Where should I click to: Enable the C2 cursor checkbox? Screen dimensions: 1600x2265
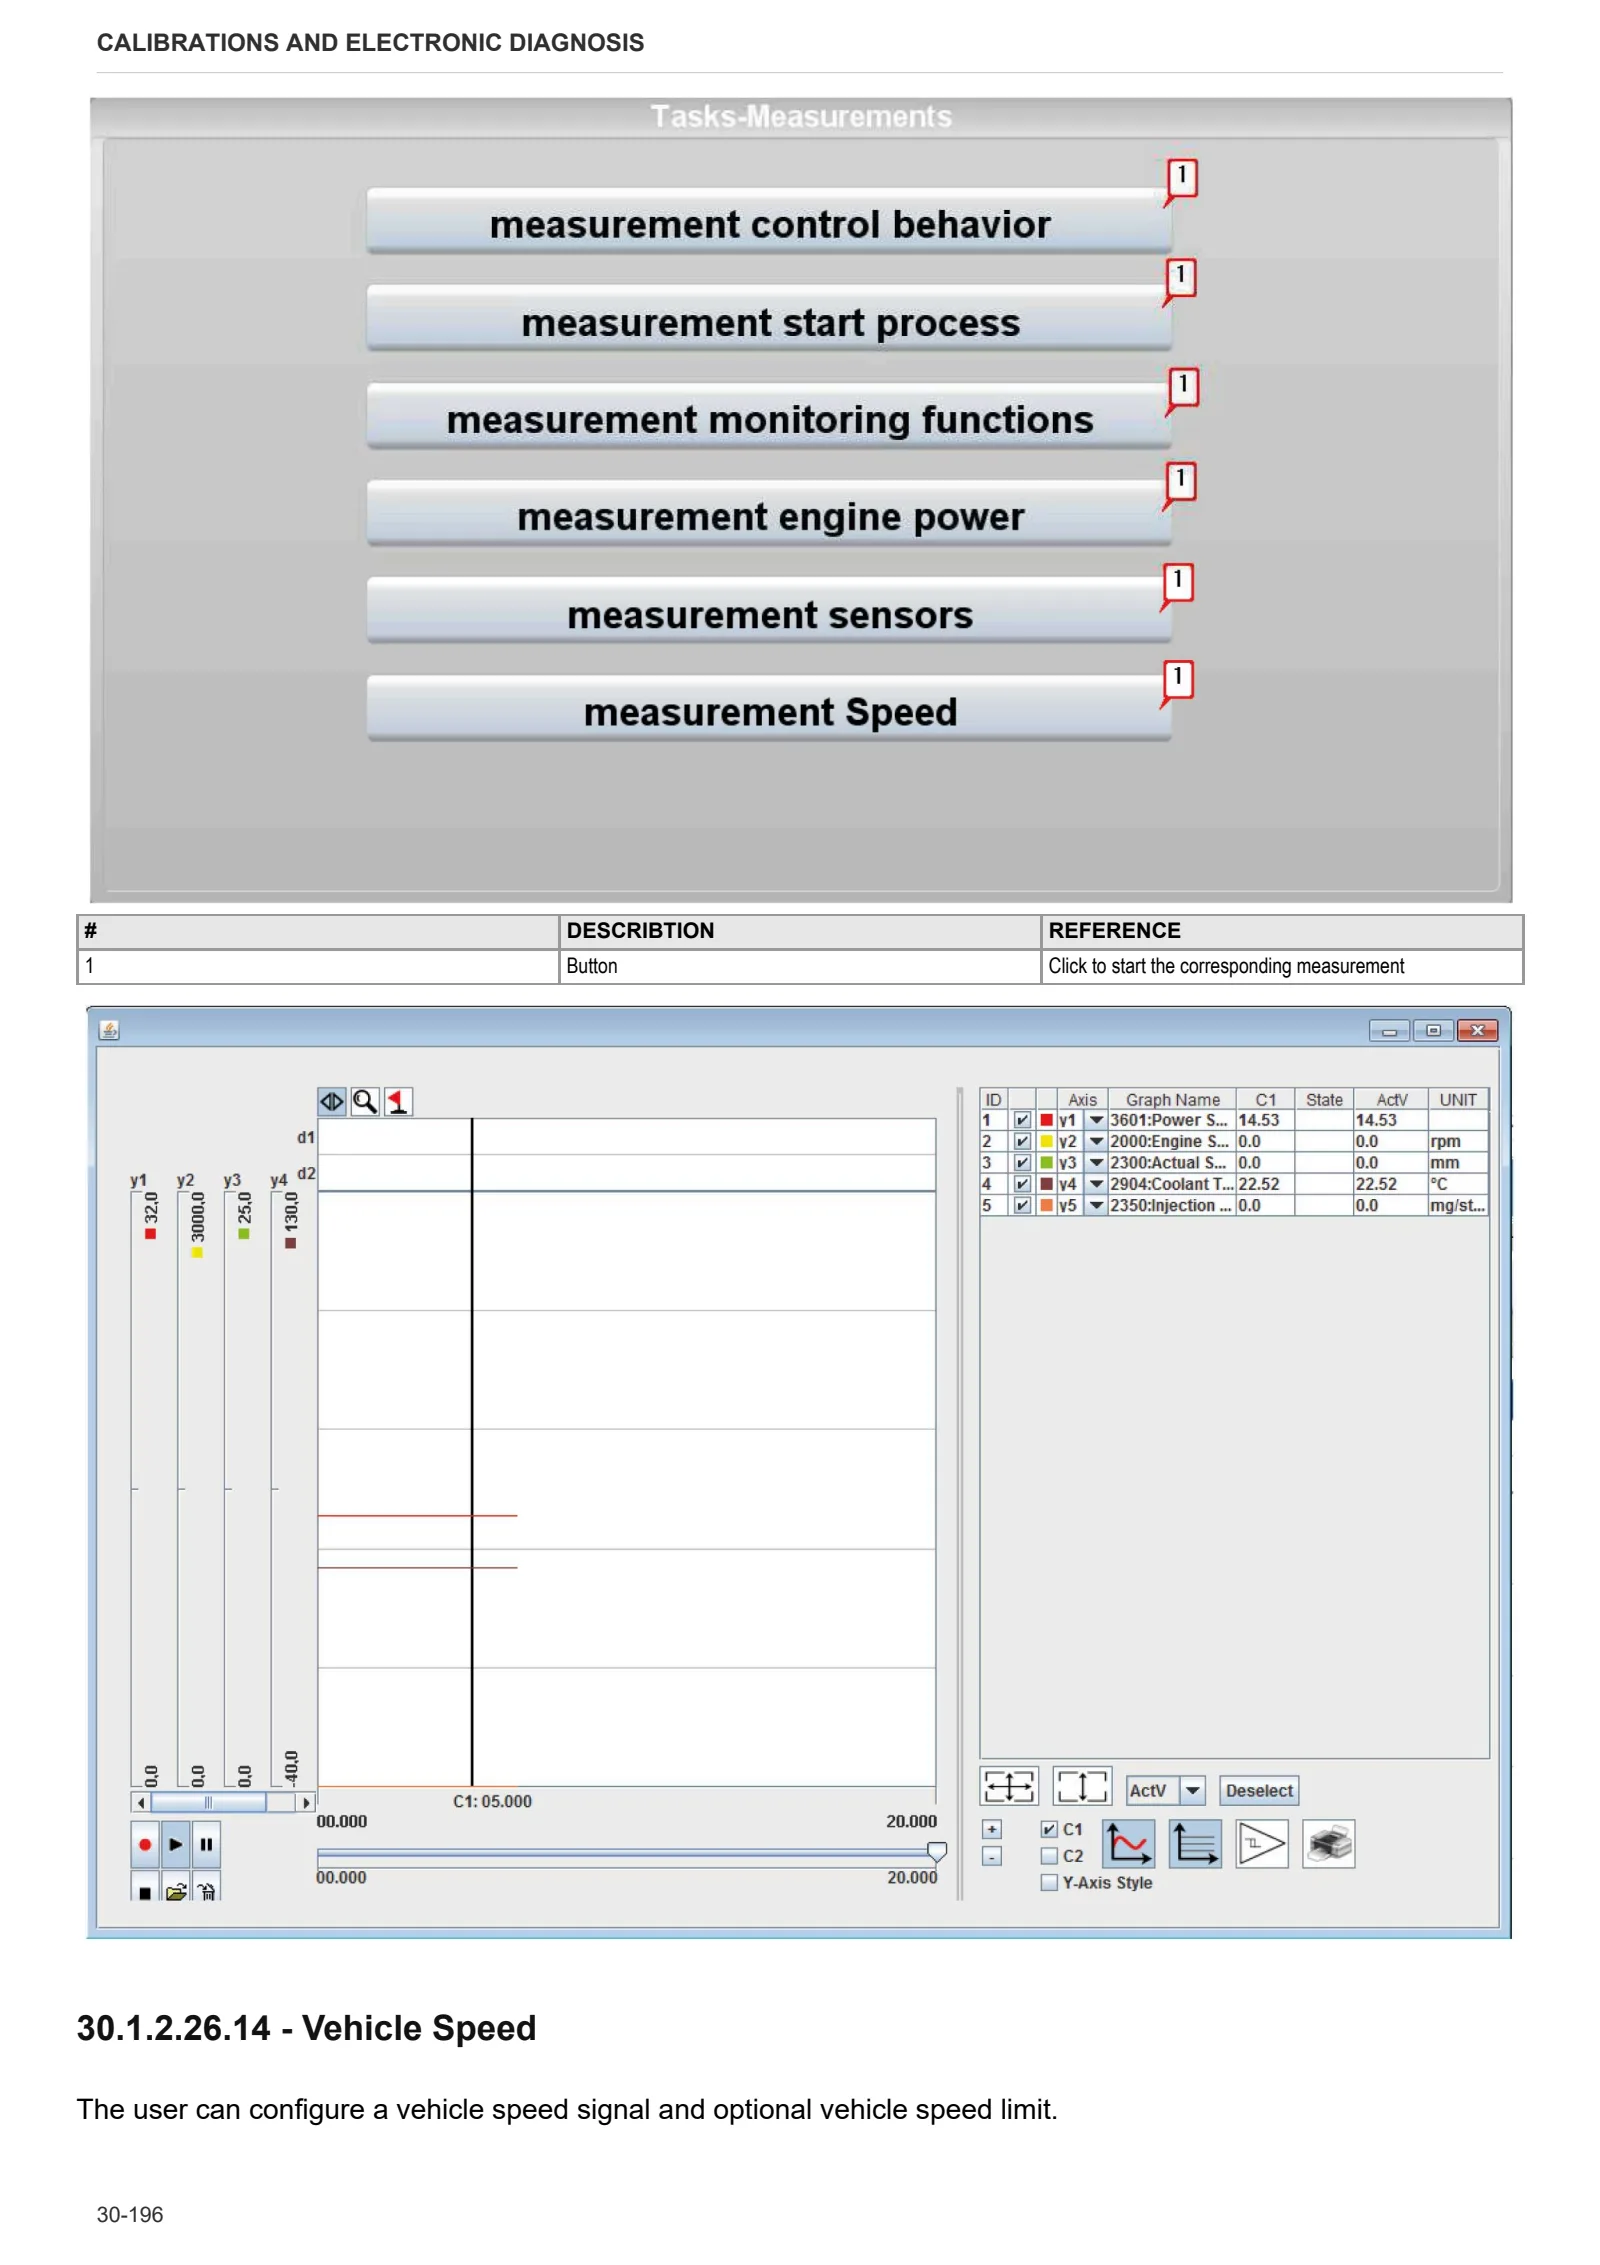click(x=1049, y=1856)
